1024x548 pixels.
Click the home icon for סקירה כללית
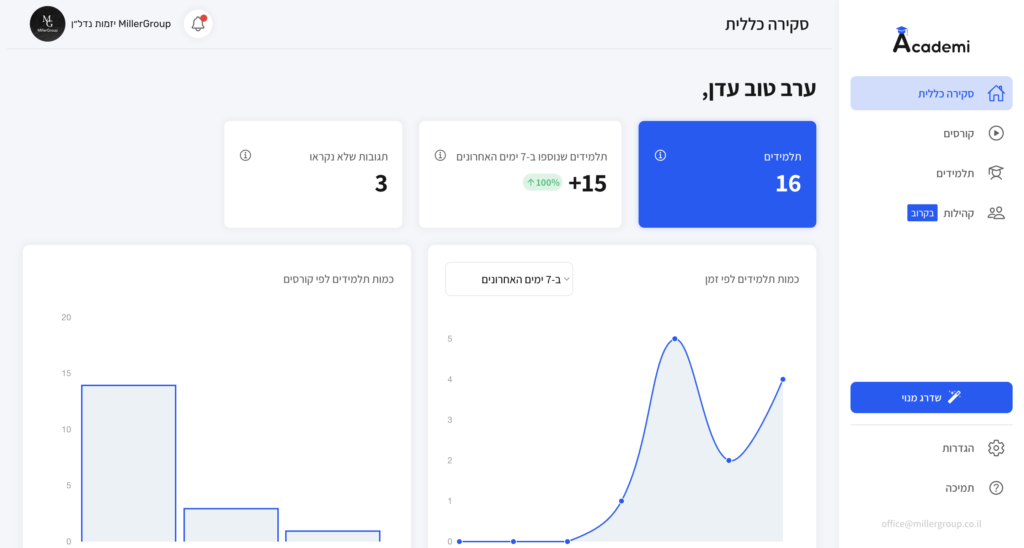pos(995,93)
